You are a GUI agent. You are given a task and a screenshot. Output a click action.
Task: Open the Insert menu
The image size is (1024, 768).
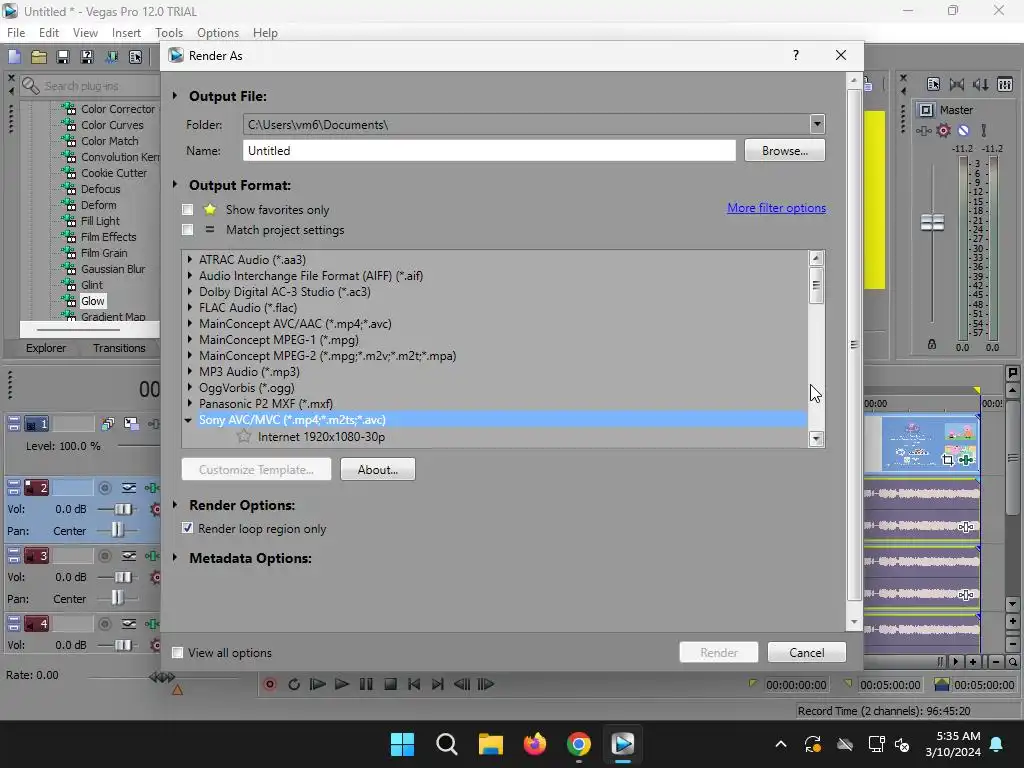point(126,33)
